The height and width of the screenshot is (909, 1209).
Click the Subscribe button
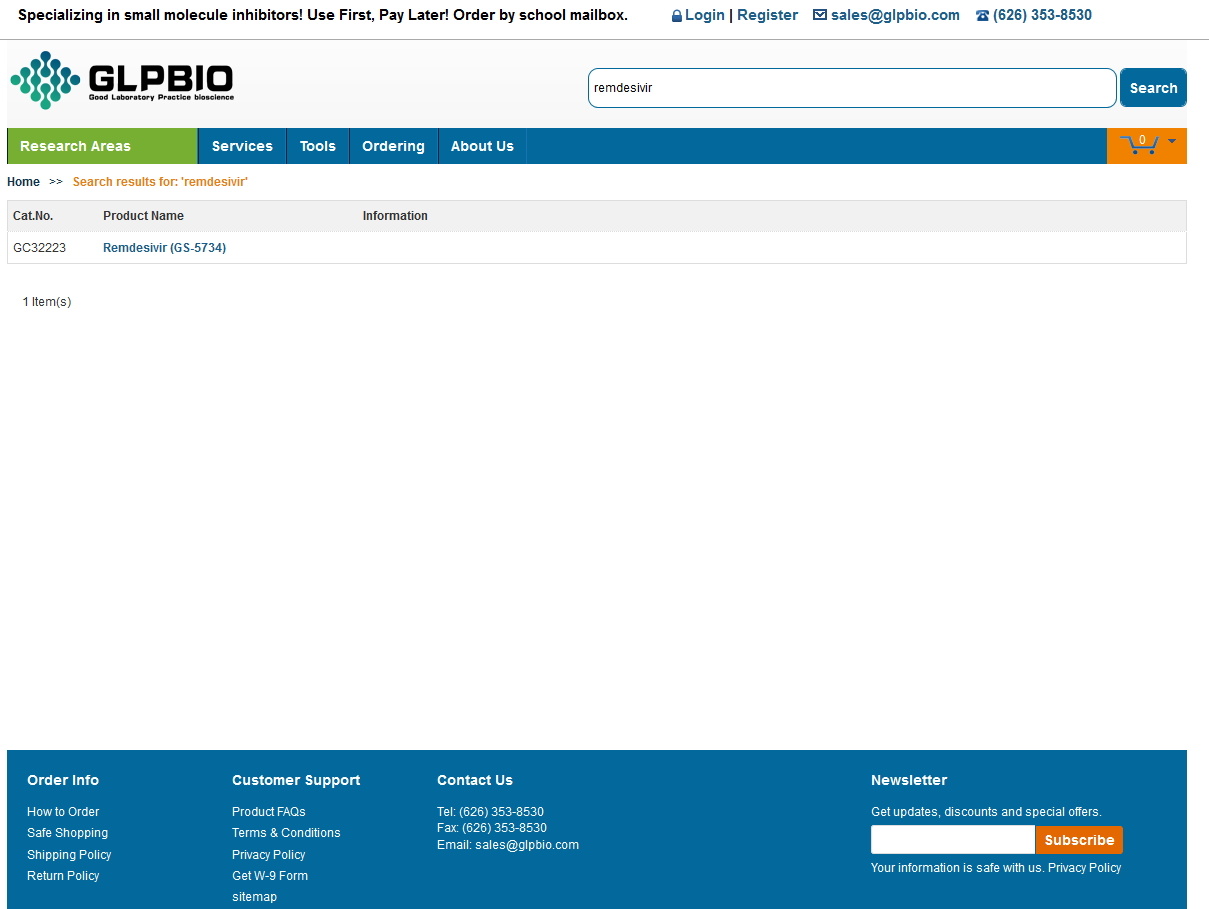(1079, 840)
